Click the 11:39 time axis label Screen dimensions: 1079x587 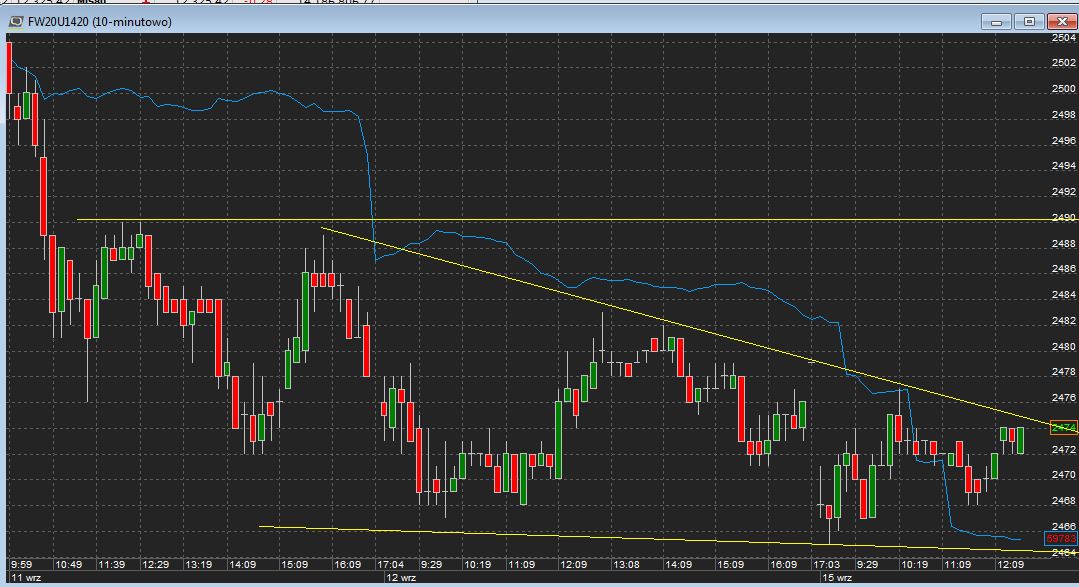click(x=111, y=565)
